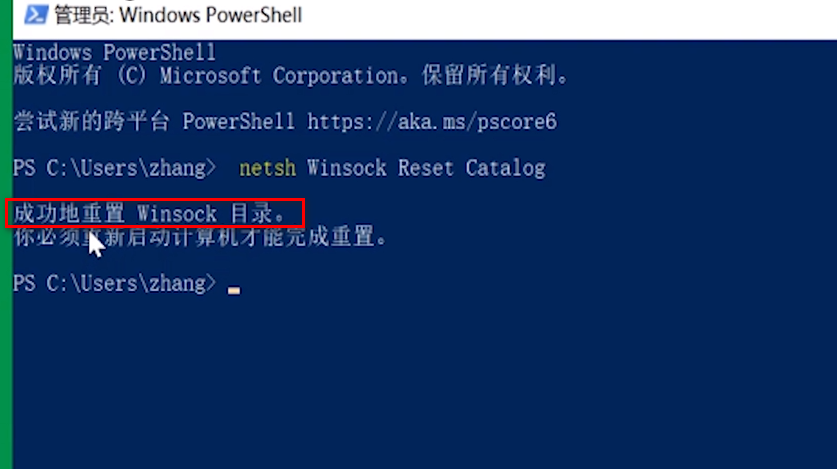
Task: Click the blinking cursor at the prompt
Action: pos(234,290)
